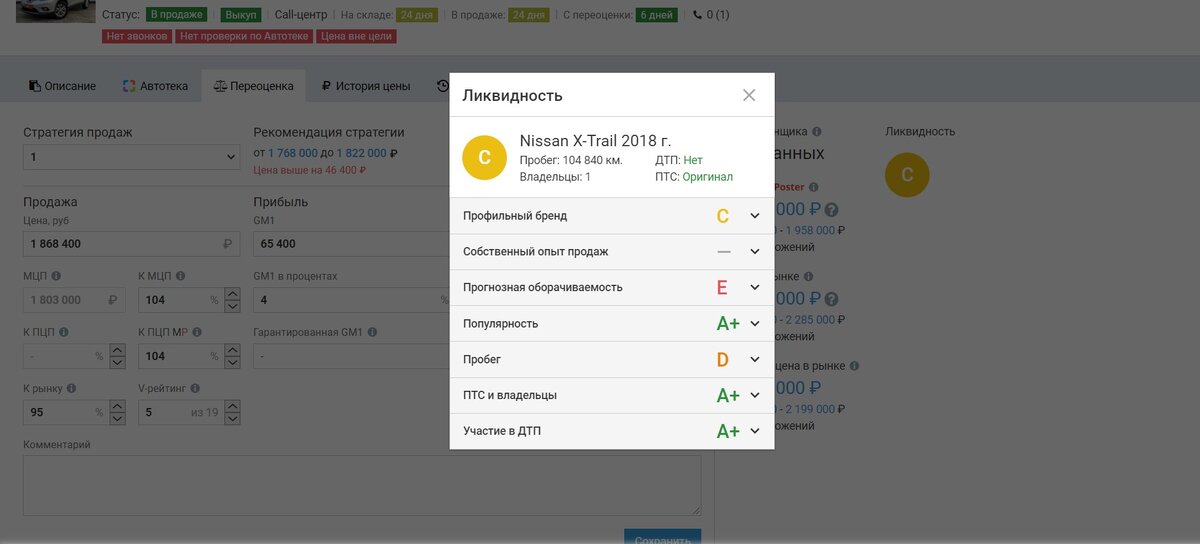Click the Автотека logo icon
The width and height of the screenshot is (1200, 544).
click(x=128, y=86)
